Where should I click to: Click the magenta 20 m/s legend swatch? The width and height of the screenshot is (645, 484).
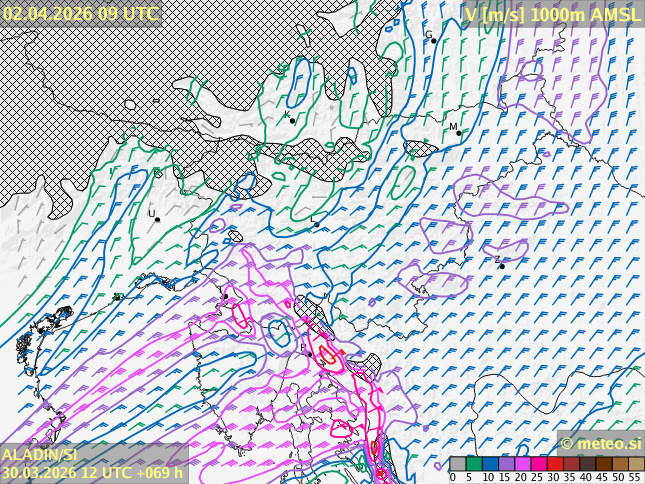click(x=522, y=464)
